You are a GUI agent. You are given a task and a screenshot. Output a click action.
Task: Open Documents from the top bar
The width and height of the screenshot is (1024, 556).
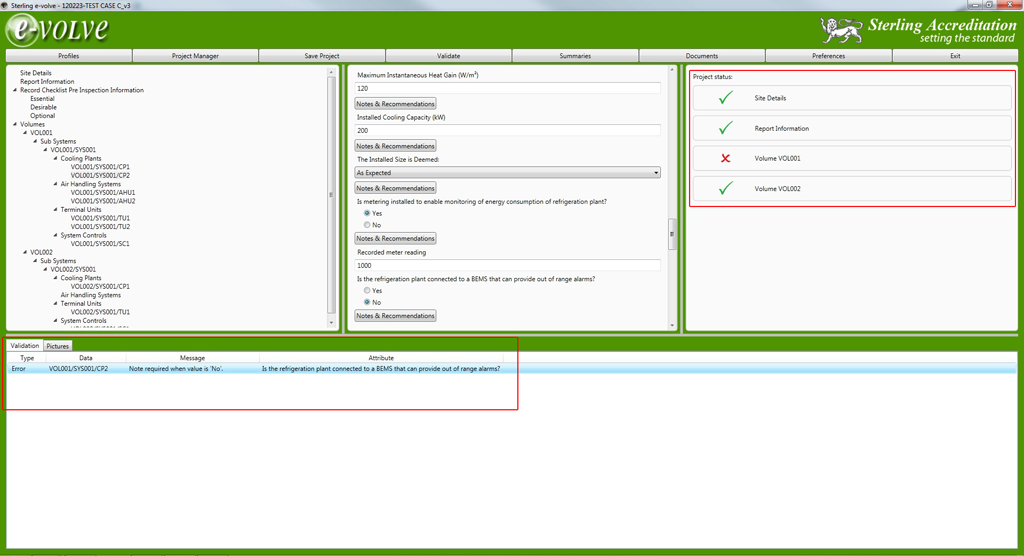(x=702, y=56)
